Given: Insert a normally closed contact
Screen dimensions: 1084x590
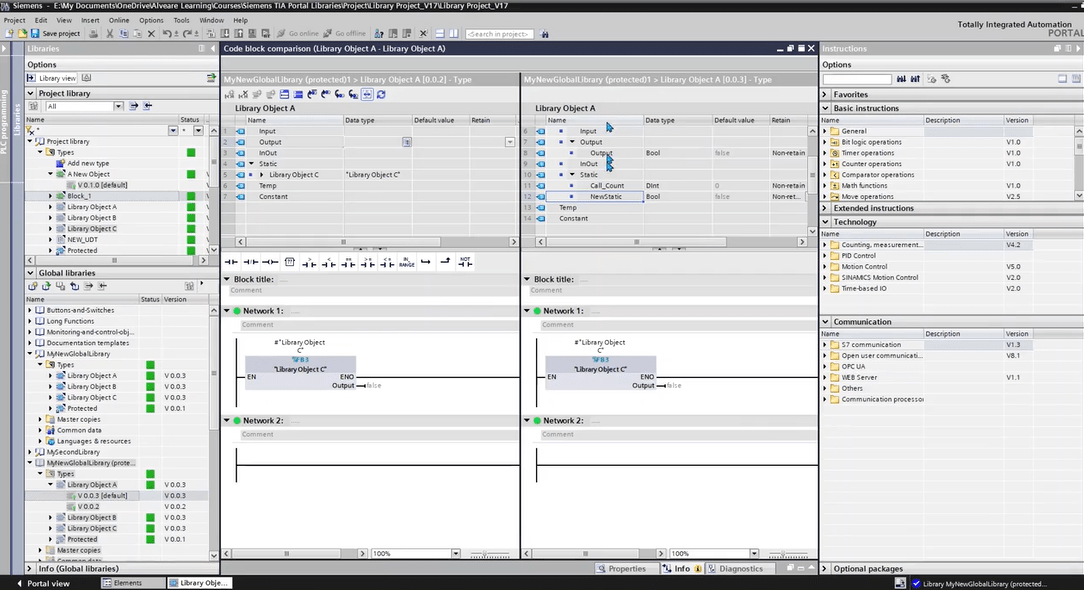Looking at the screenshot, I should tap(250, 262).
